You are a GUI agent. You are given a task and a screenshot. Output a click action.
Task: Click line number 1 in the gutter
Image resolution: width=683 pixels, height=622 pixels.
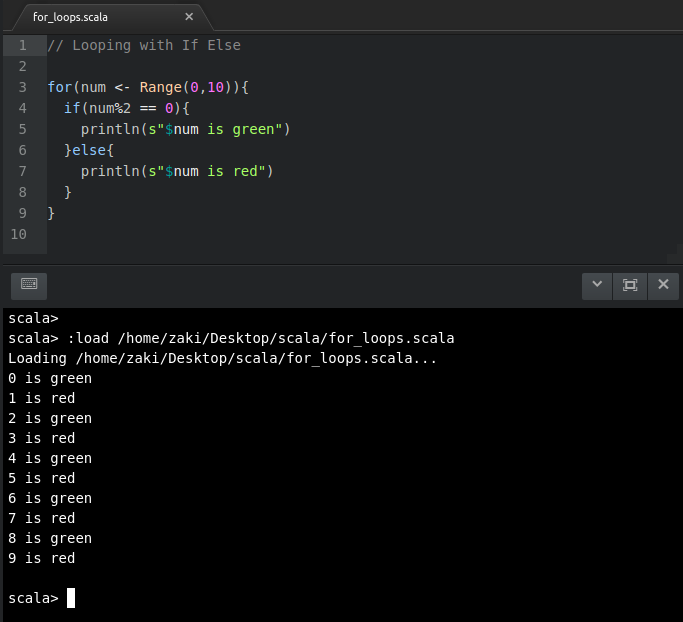pos(23,45)
